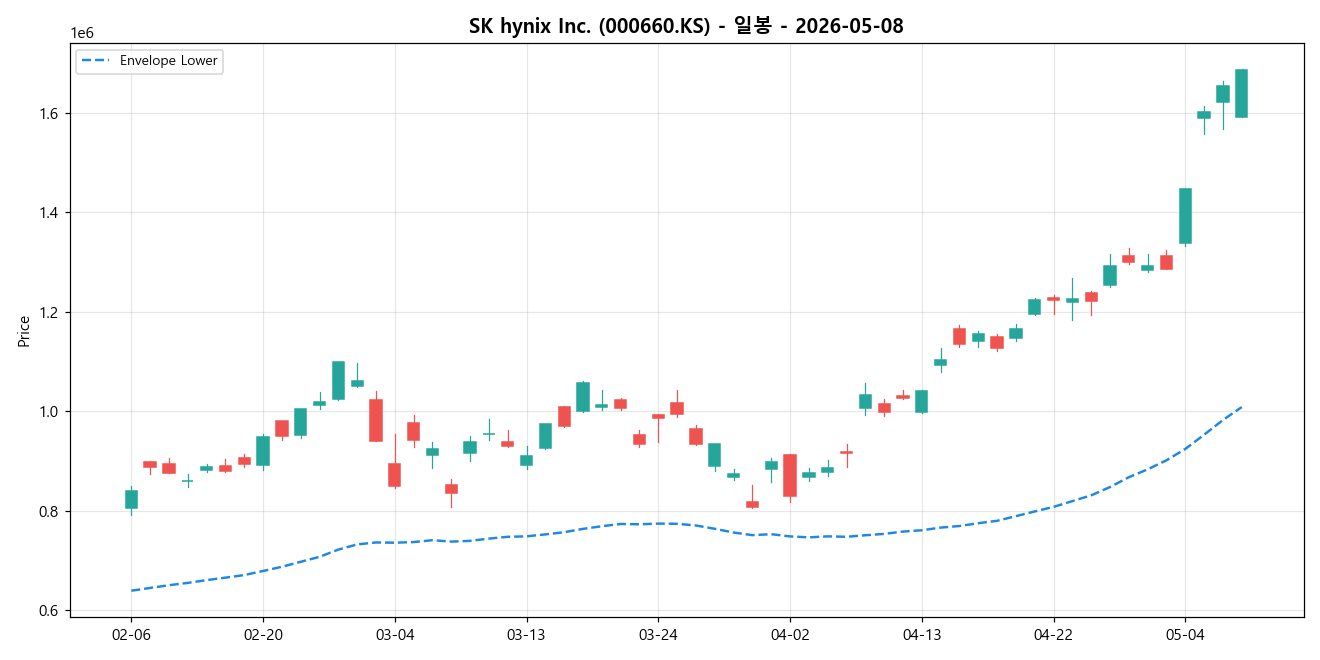Click the 05-04 date tick label
This screenshot has width=1320, height=660.
click(1185, 634)
